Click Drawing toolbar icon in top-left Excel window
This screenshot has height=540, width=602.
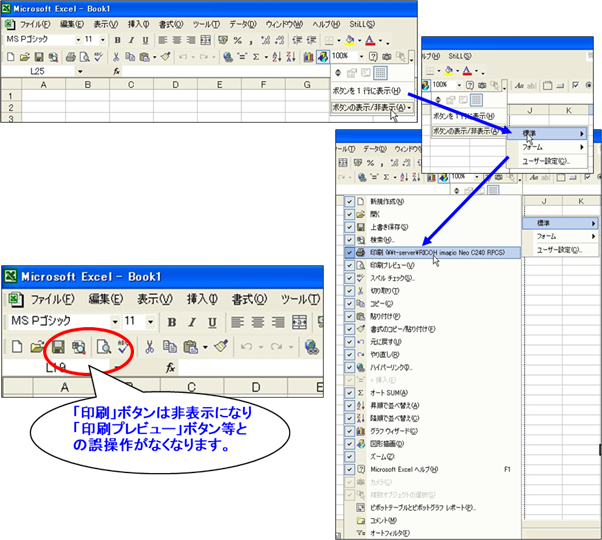[322, 57]
